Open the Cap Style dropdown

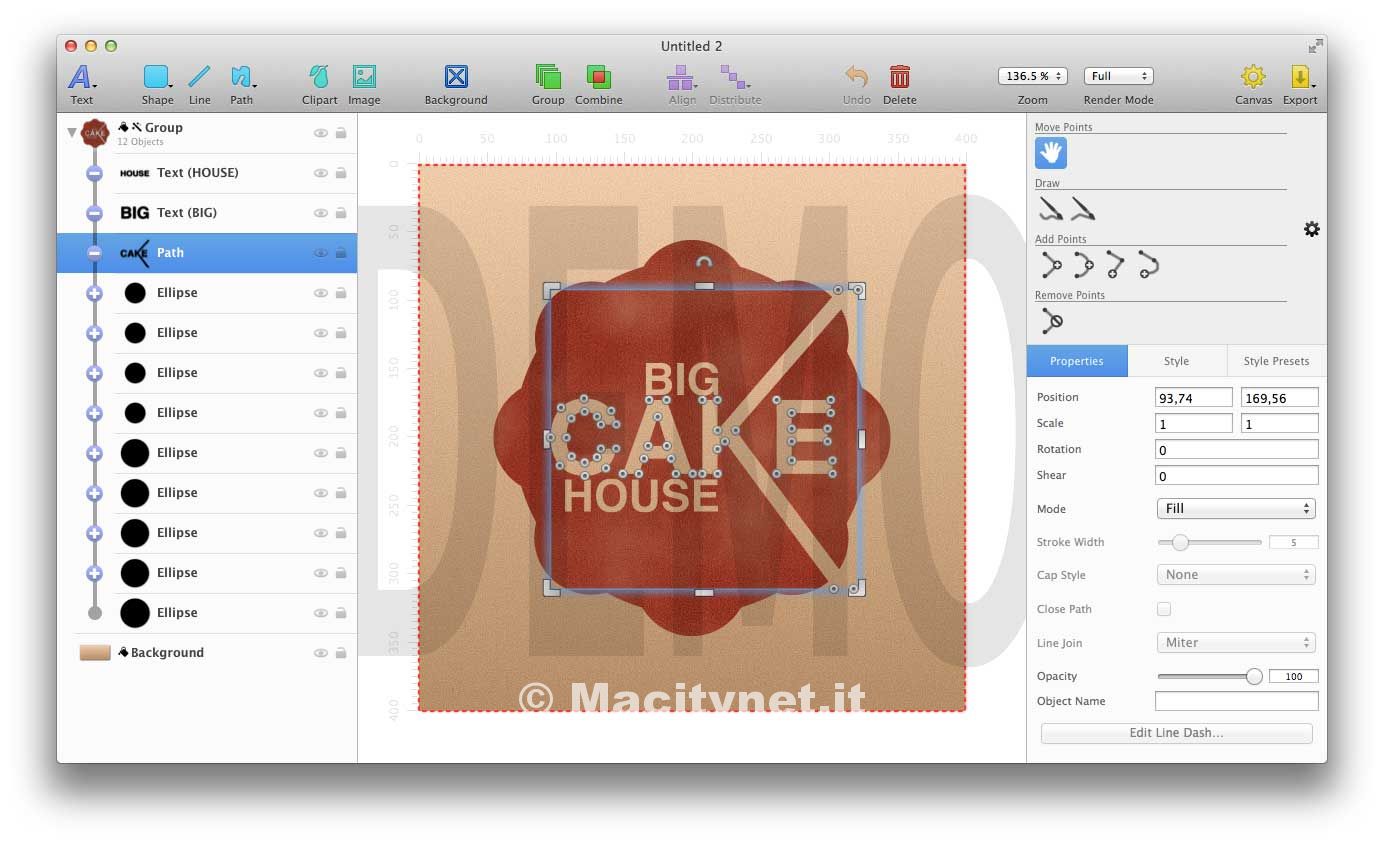(x=1236, y=575)
